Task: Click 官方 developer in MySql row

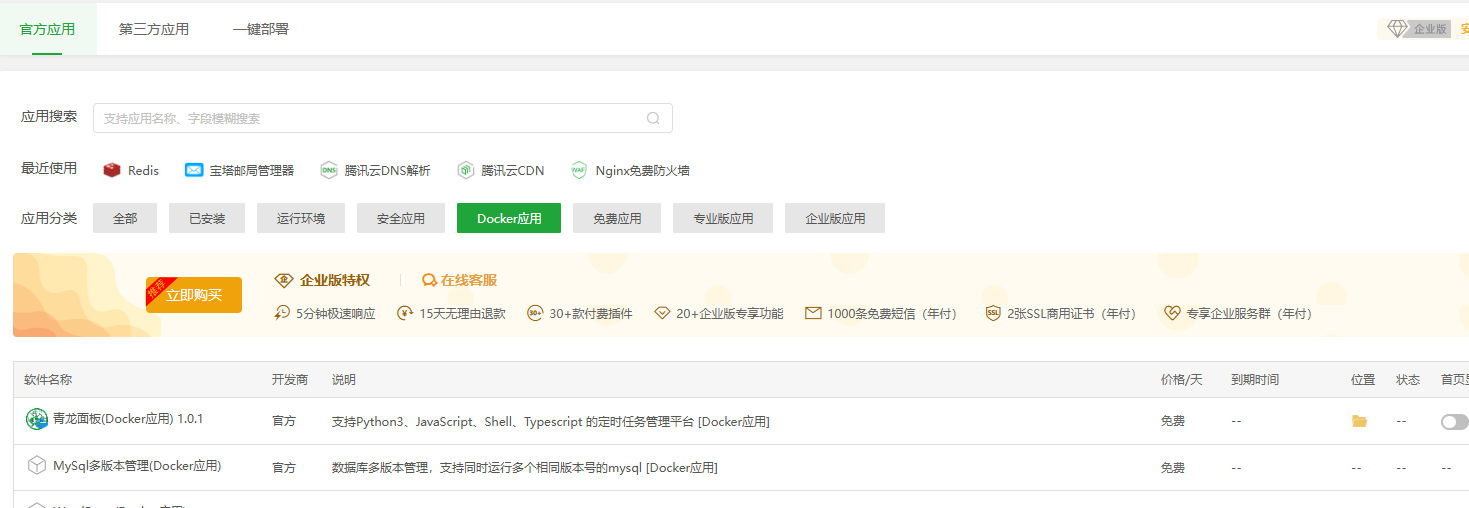Action: [284, 468]
